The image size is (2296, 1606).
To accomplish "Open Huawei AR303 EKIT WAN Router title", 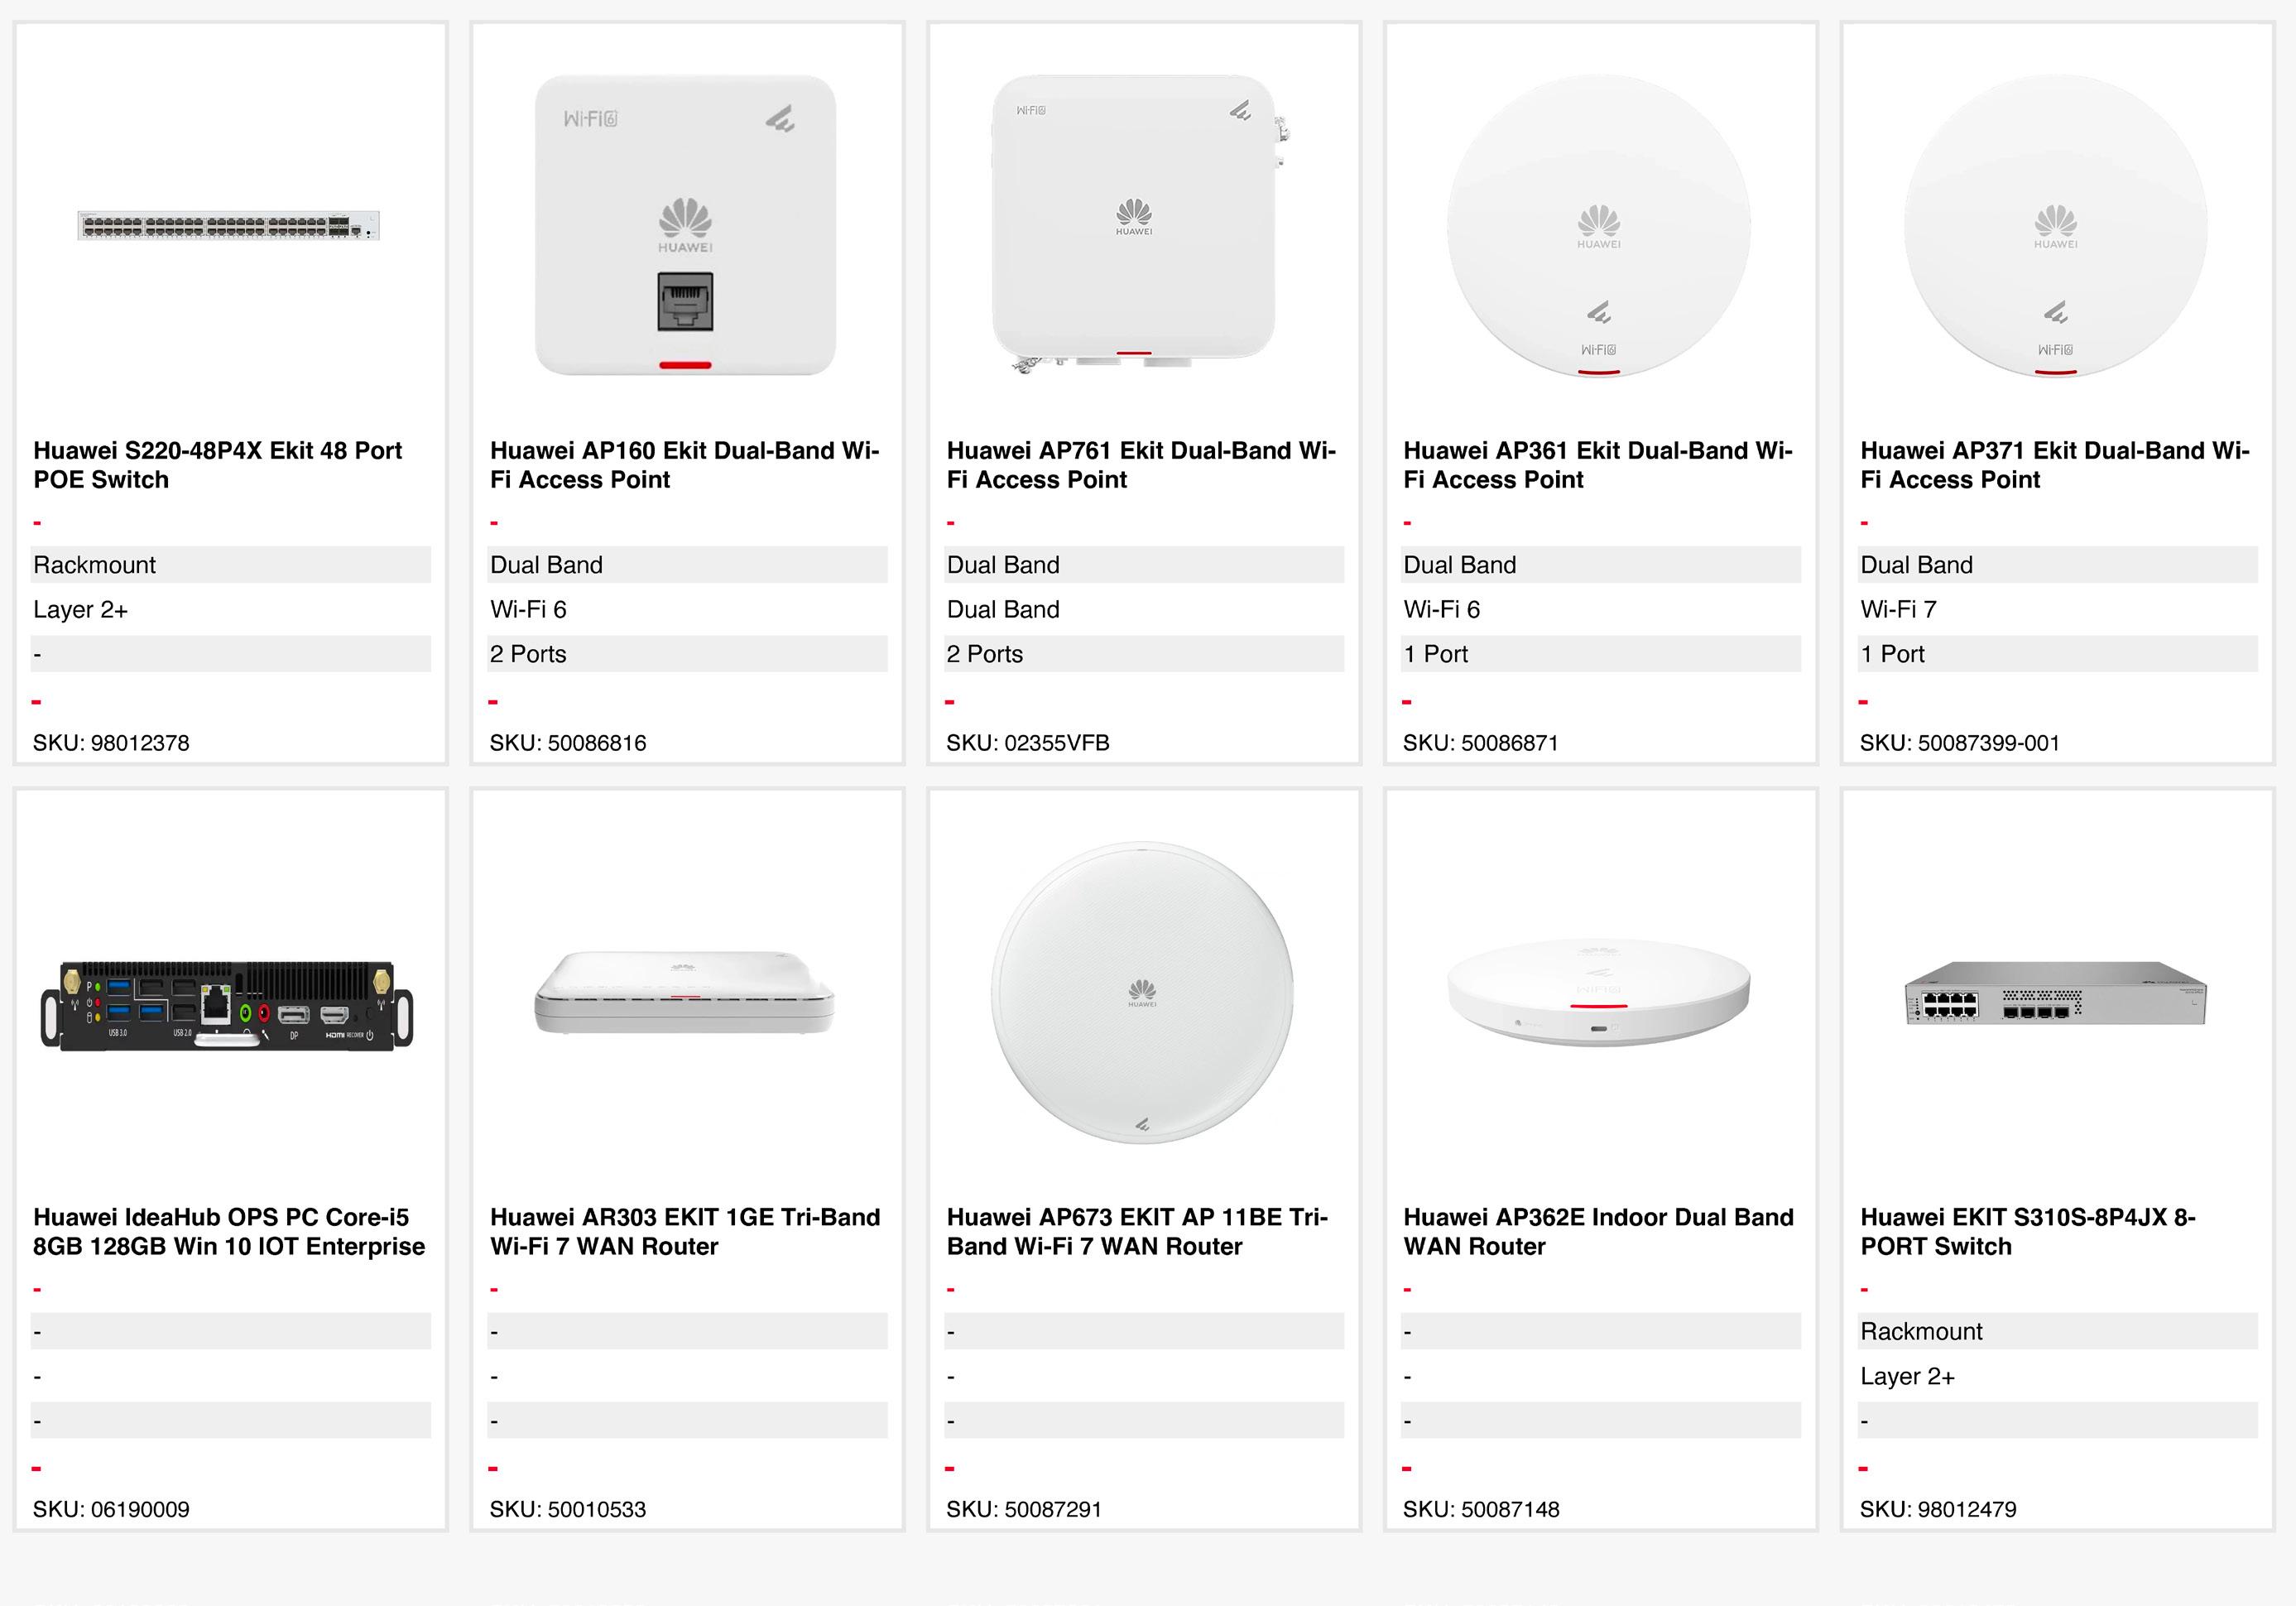I will (685, 1232).
